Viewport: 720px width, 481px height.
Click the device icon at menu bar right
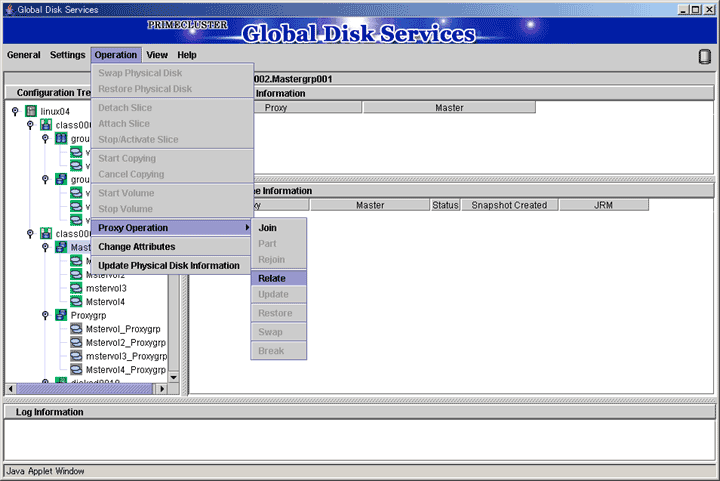pyautogui.click(x=704, y=56)
